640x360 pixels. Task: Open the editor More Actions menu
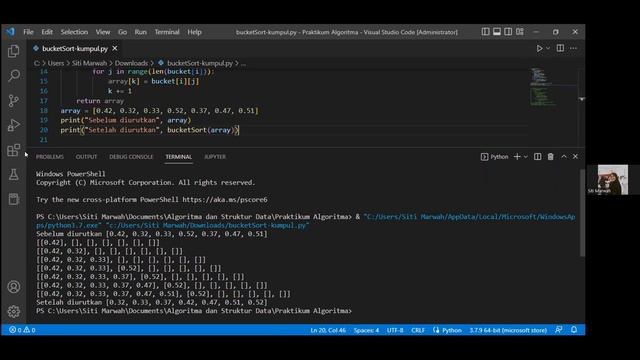(x=573, y=48)
